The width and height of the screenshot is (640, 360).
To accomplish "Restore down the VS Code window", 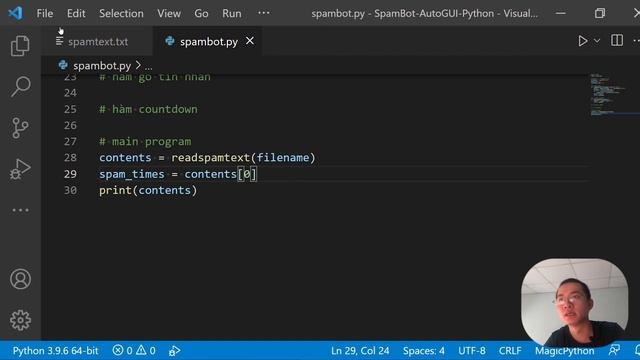I will click(x=600, y=13).
